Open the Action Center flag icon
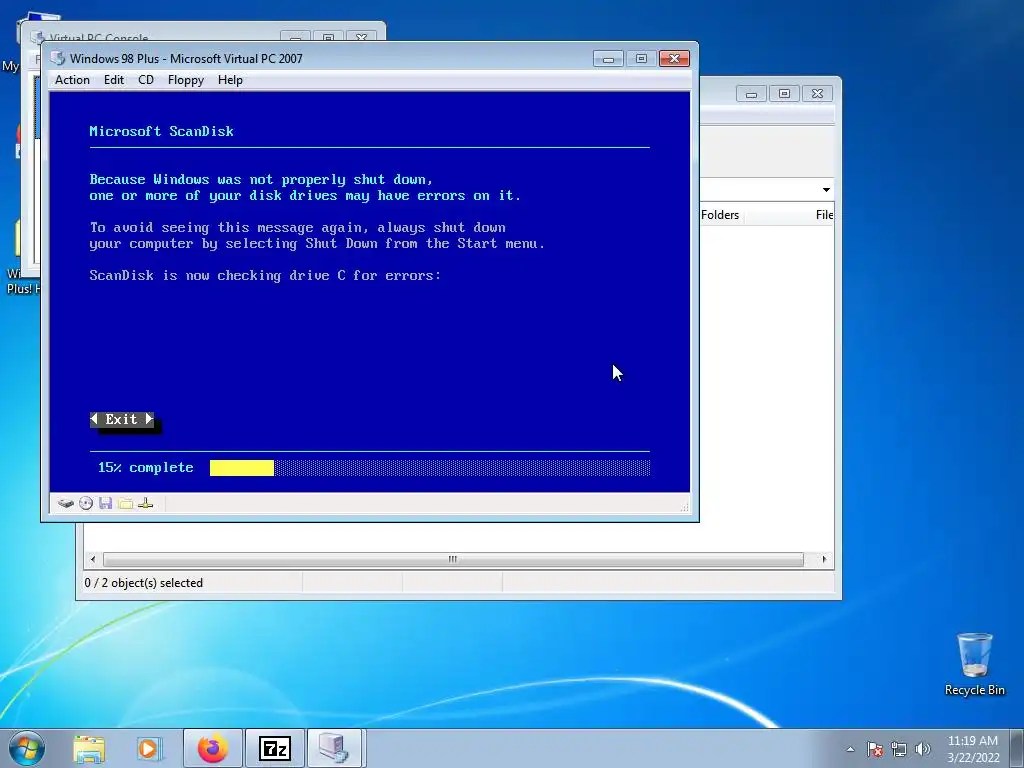Viewport: 1024px width, 768px height. point(875,749)
